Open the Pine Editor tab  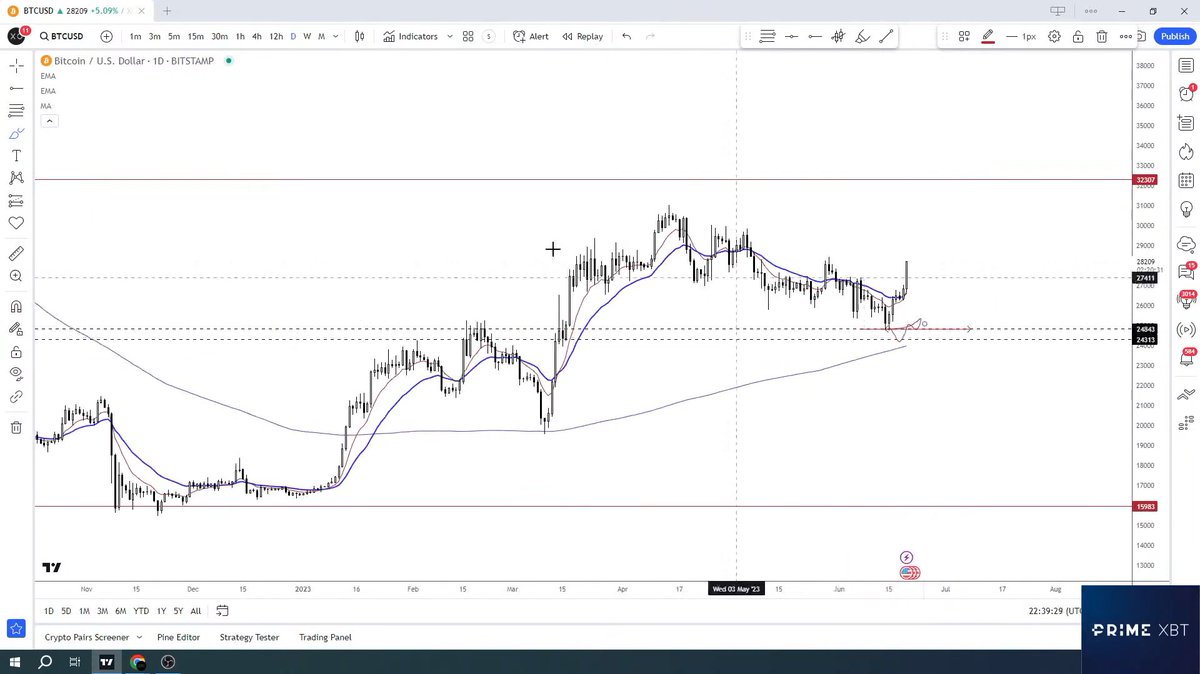(x=178, y=637)
